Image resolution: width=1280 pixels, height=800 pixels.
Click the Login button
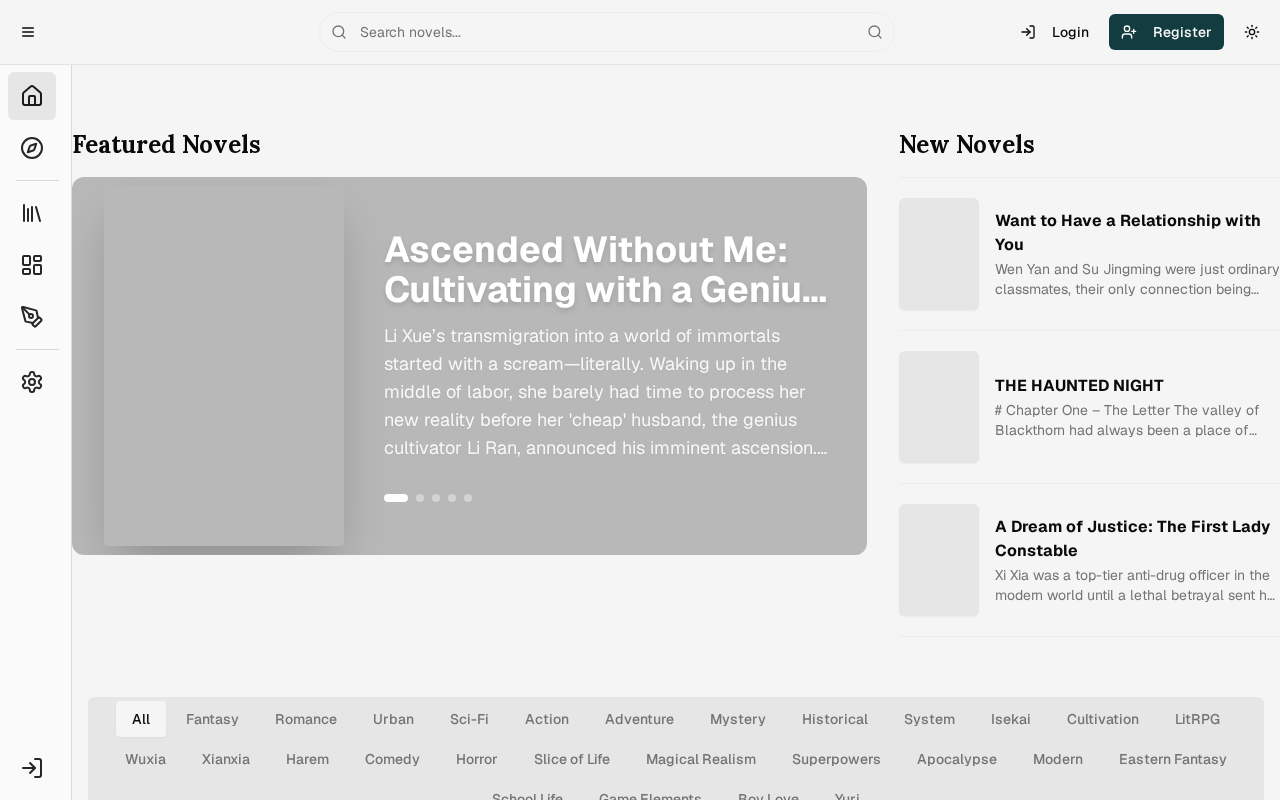coord(1055,32)
